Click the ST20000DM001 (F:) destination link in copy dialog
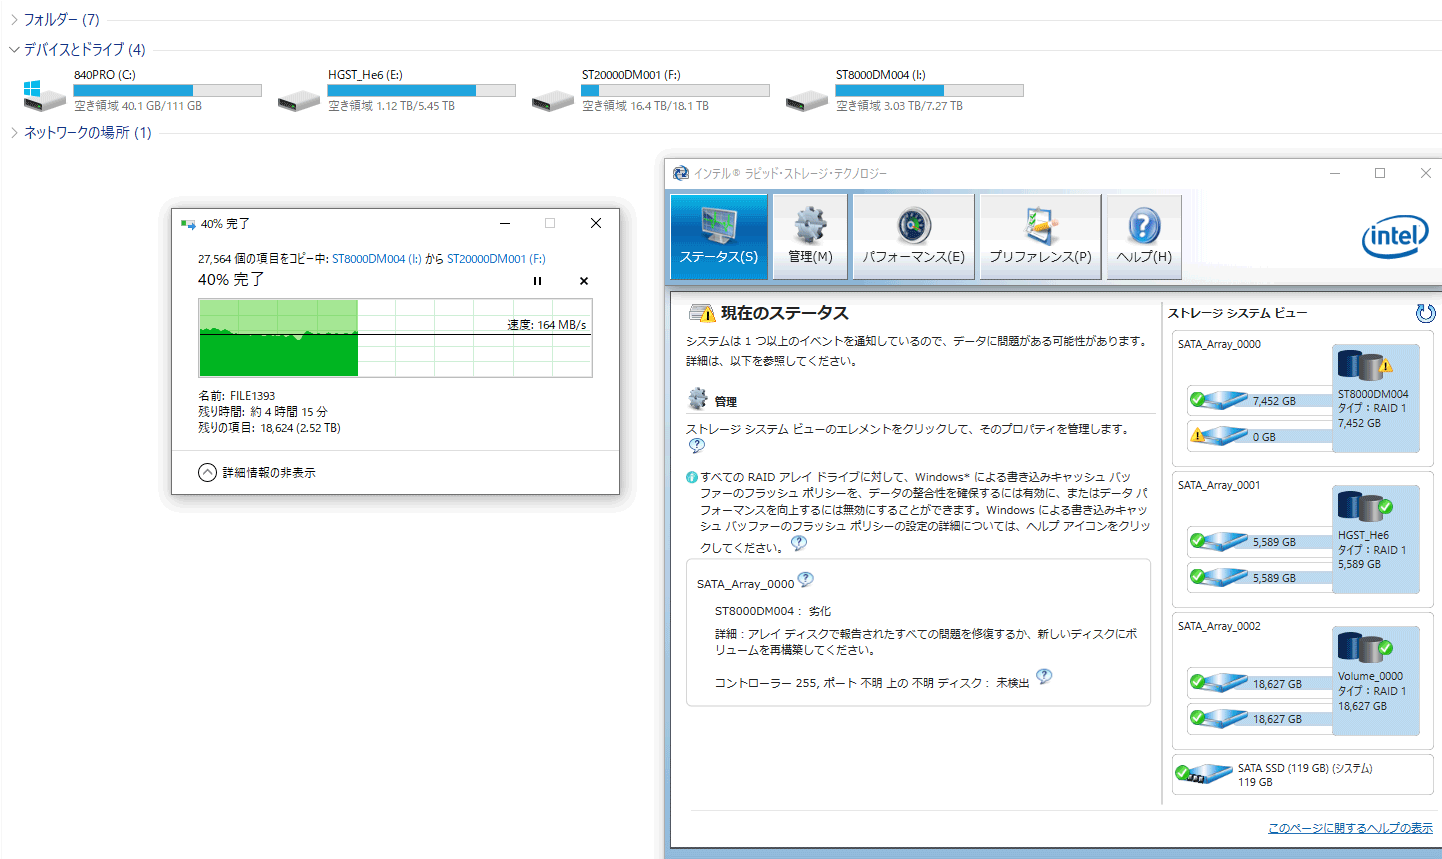 496,259
